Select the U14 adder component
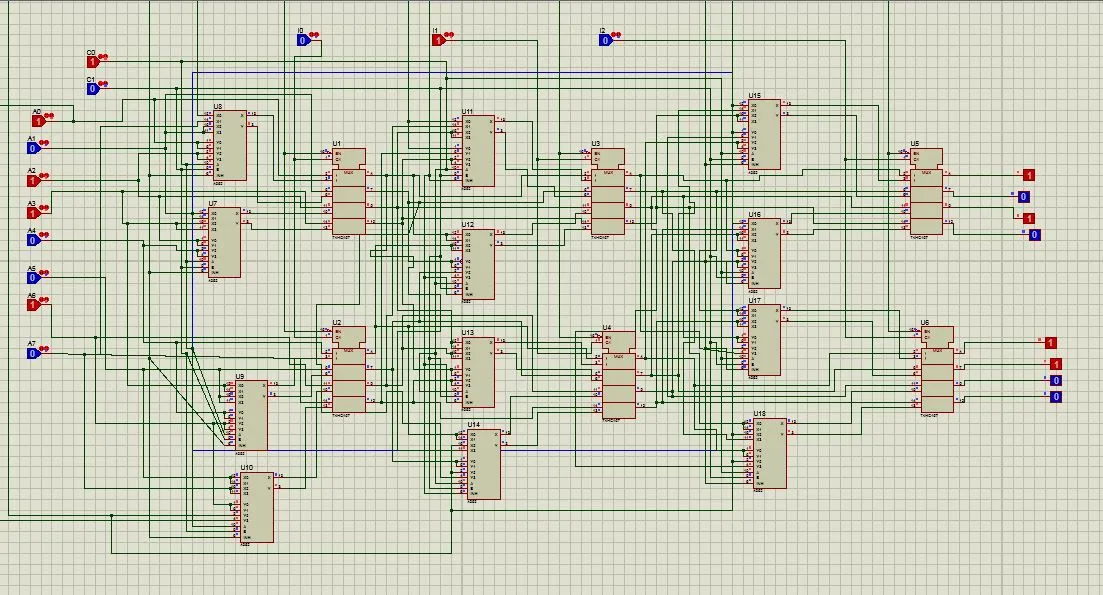The height and width of the screenshot is (595, 1103). pyautogui.click(x=485, y=464)
